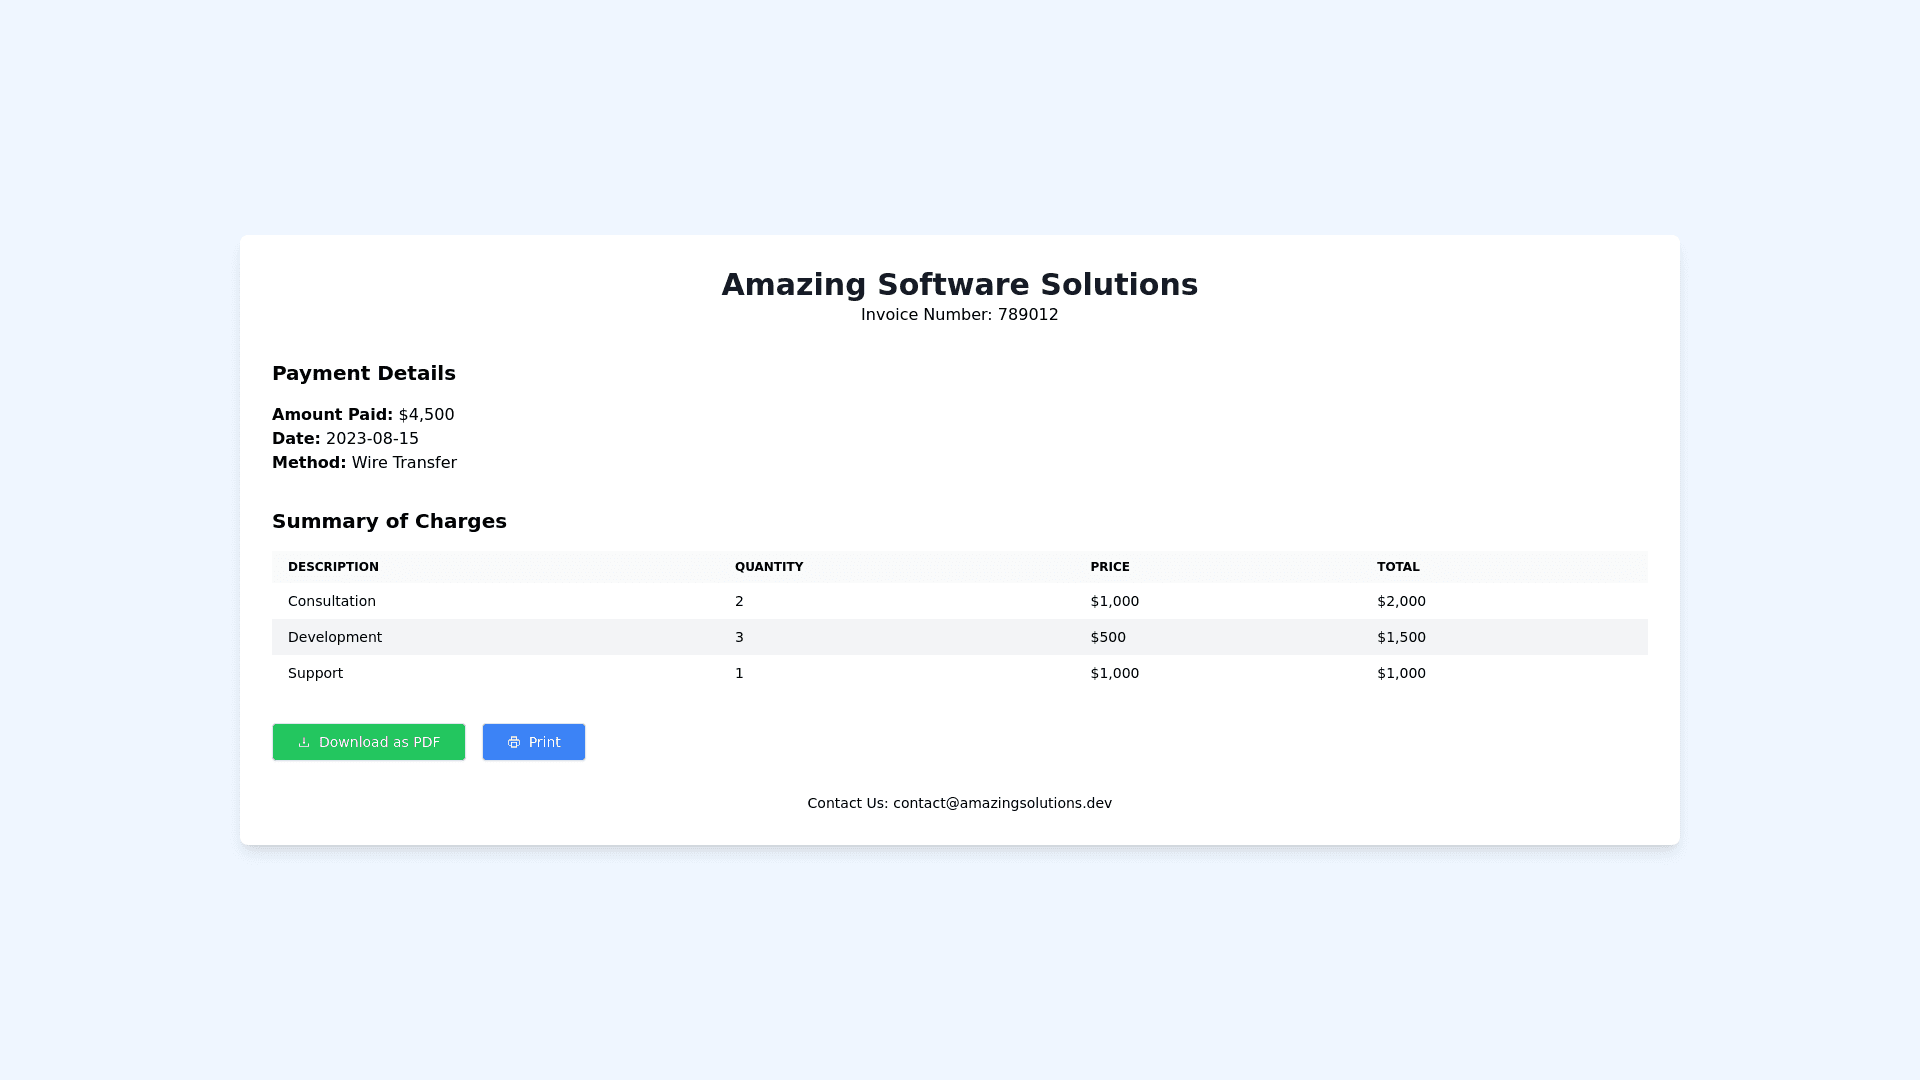Click the $500 Development price

[x=1107, y=637]
